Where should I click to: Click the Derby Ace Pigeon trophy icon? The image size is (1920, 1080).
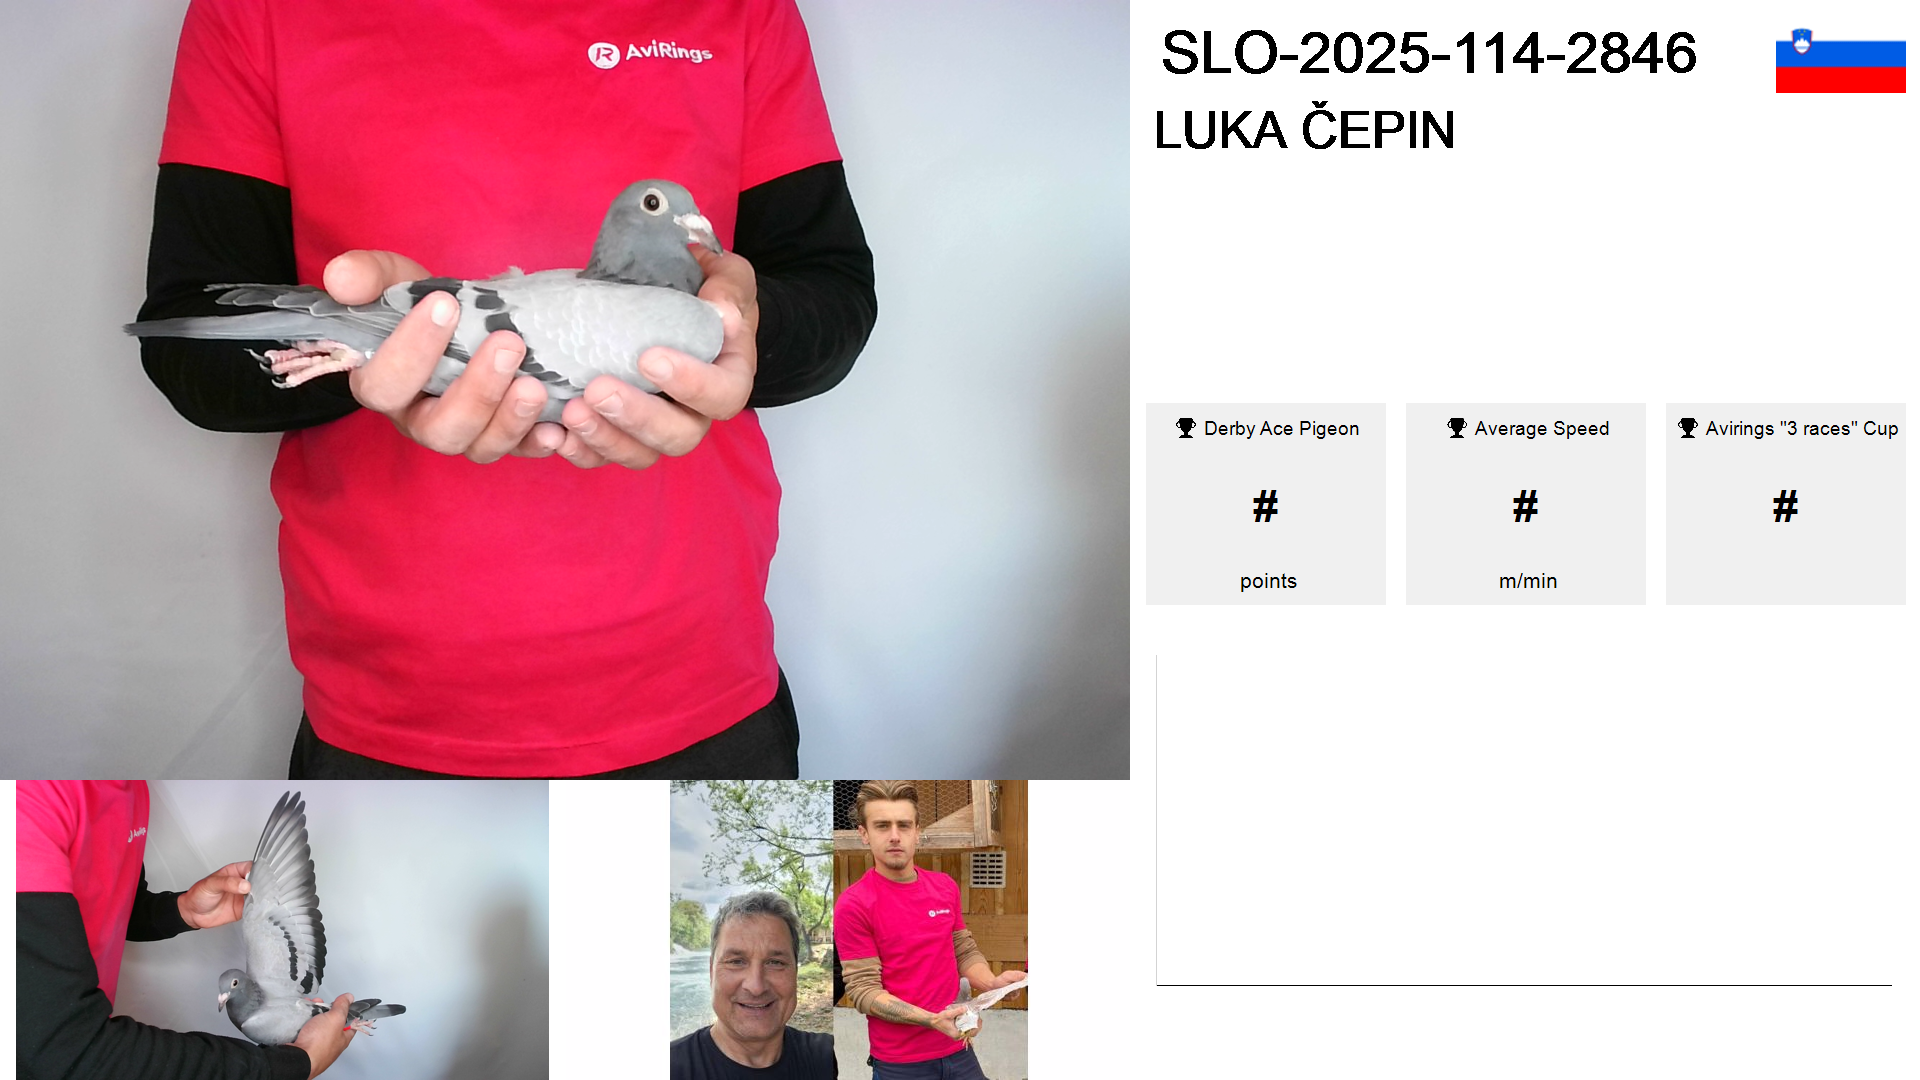[x=1186, y=428]
